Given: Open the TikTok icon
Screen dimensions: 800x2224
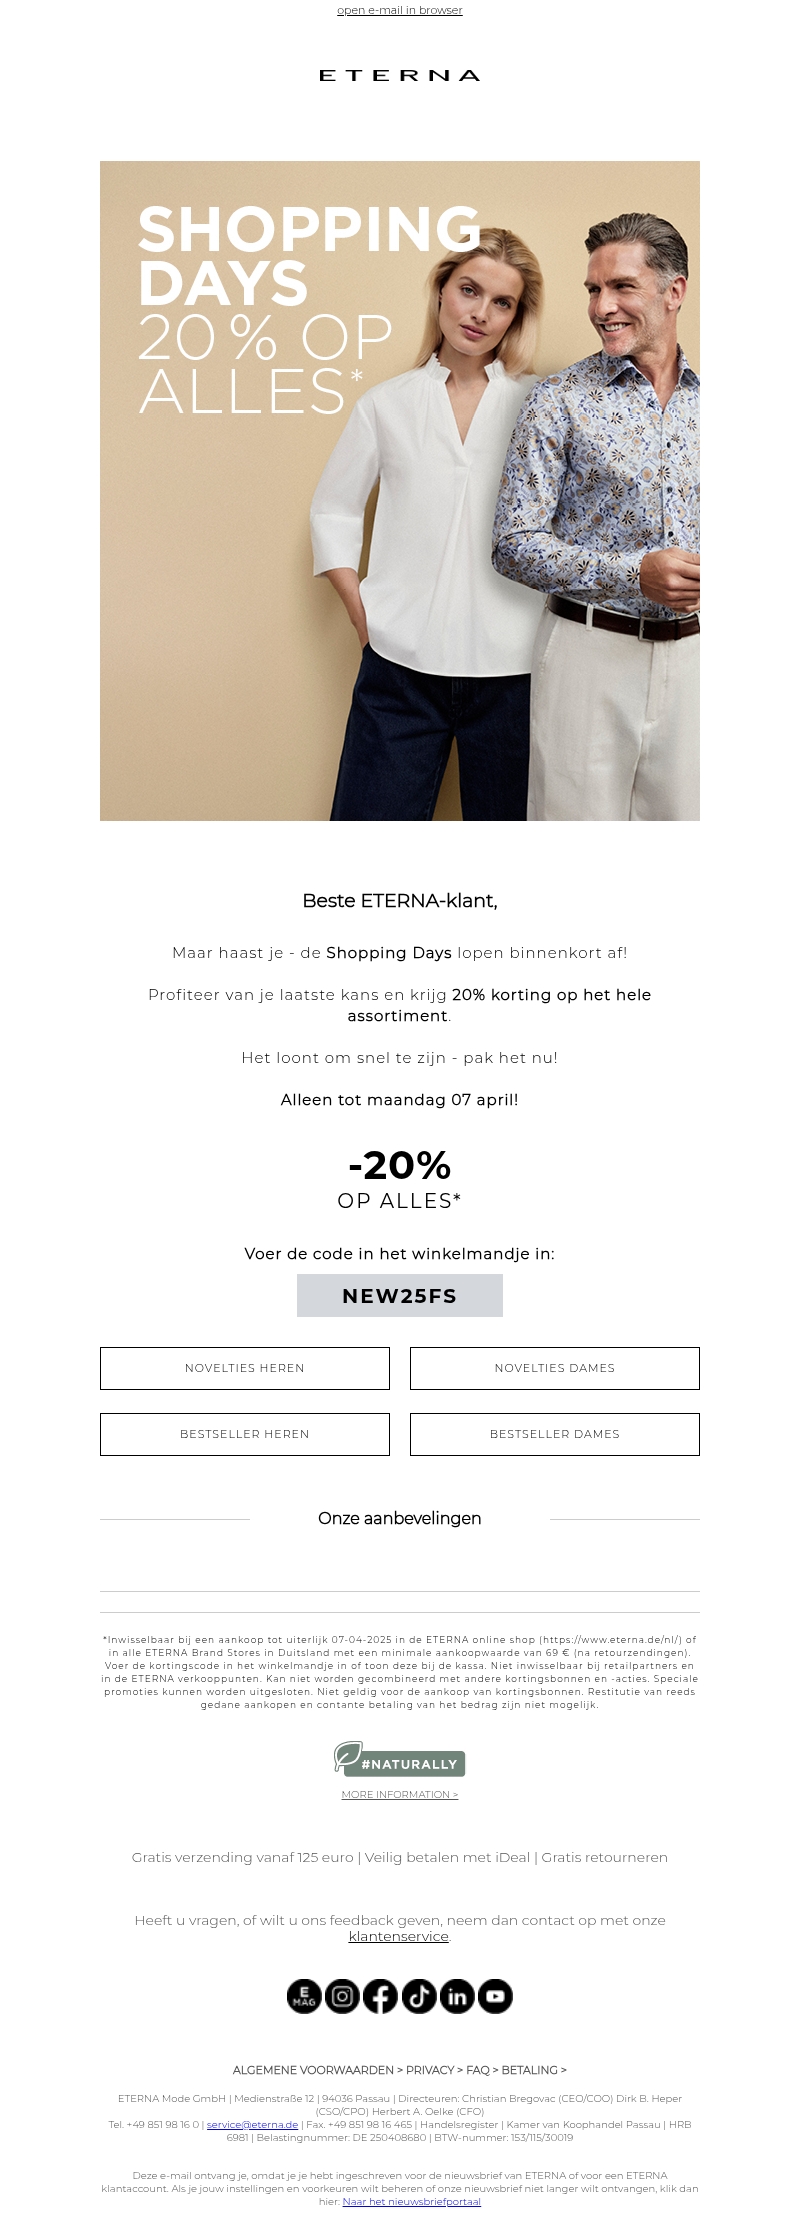Looking at the screenshot, I should click(419, 1996).
